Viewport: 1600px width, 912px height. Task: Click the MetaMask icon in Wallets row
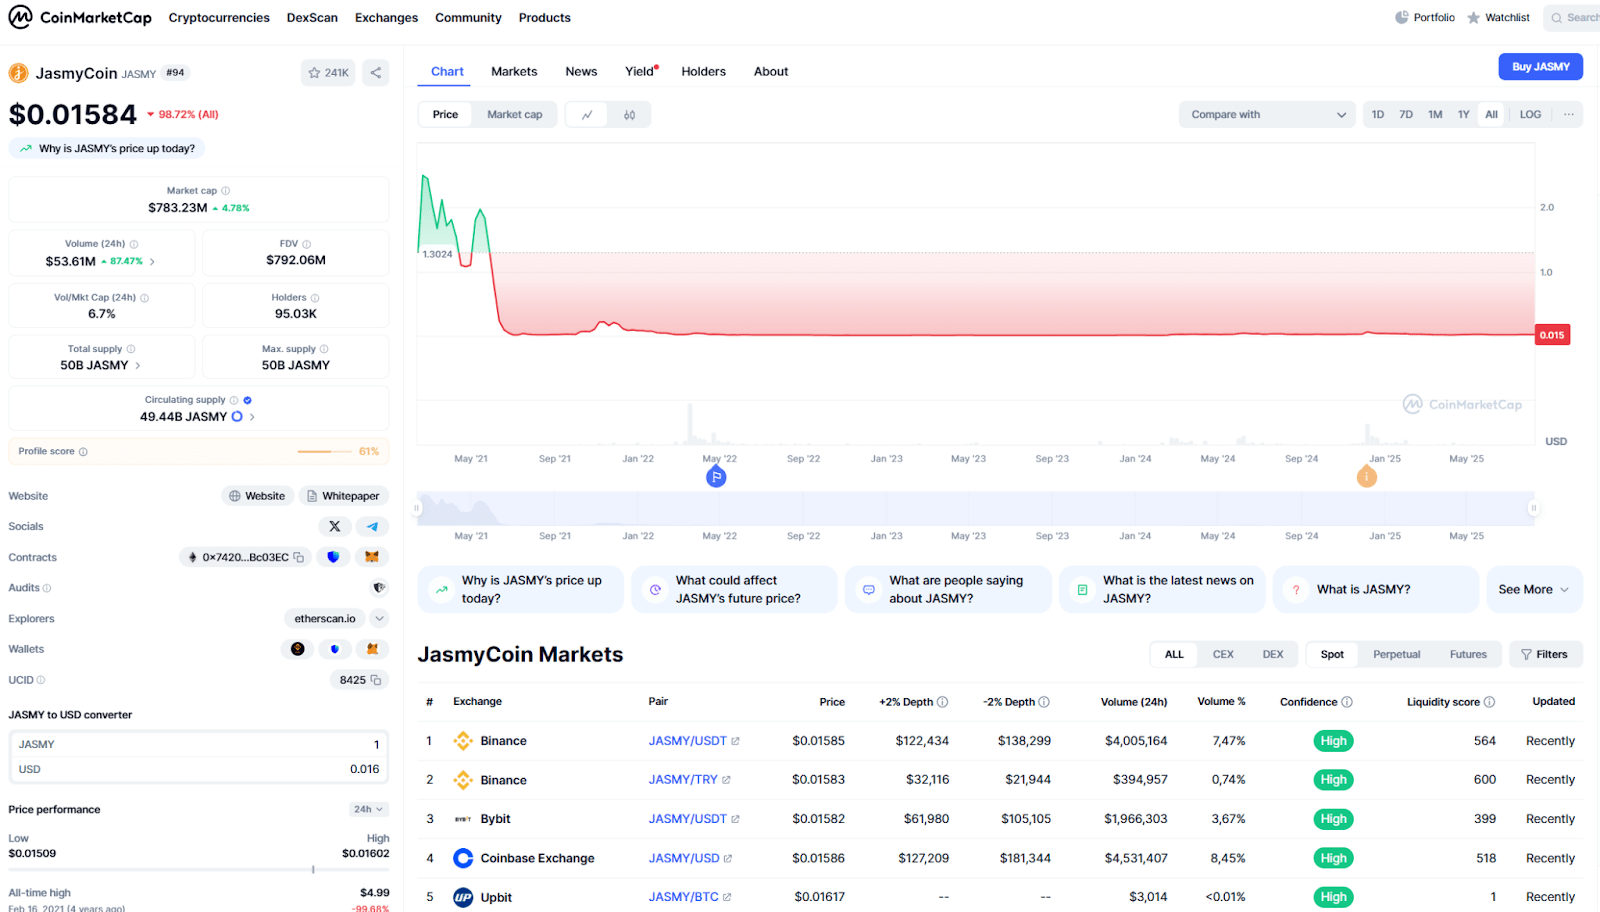pyautogui.click(x=372, y=649)
